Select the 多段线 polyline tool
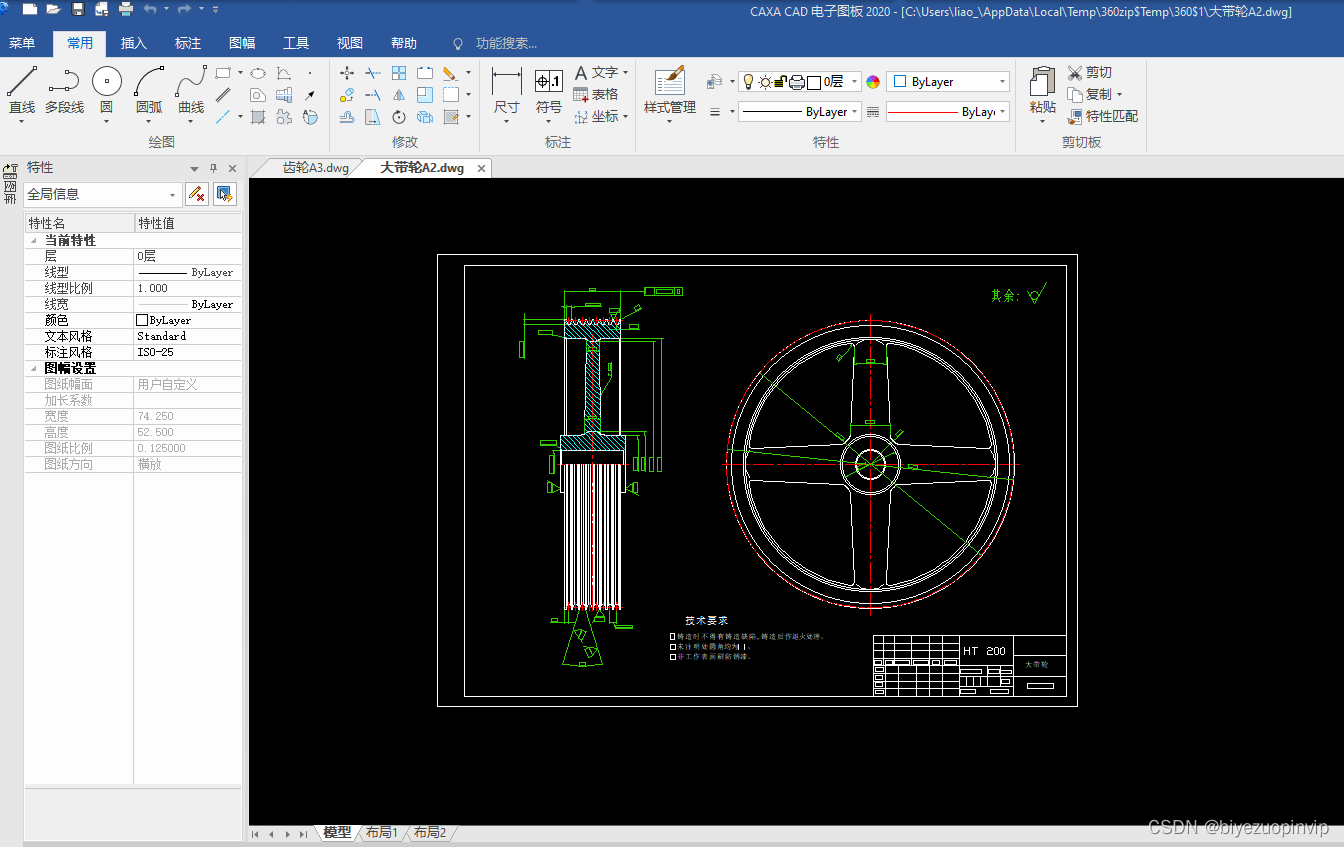 point(64,90)
